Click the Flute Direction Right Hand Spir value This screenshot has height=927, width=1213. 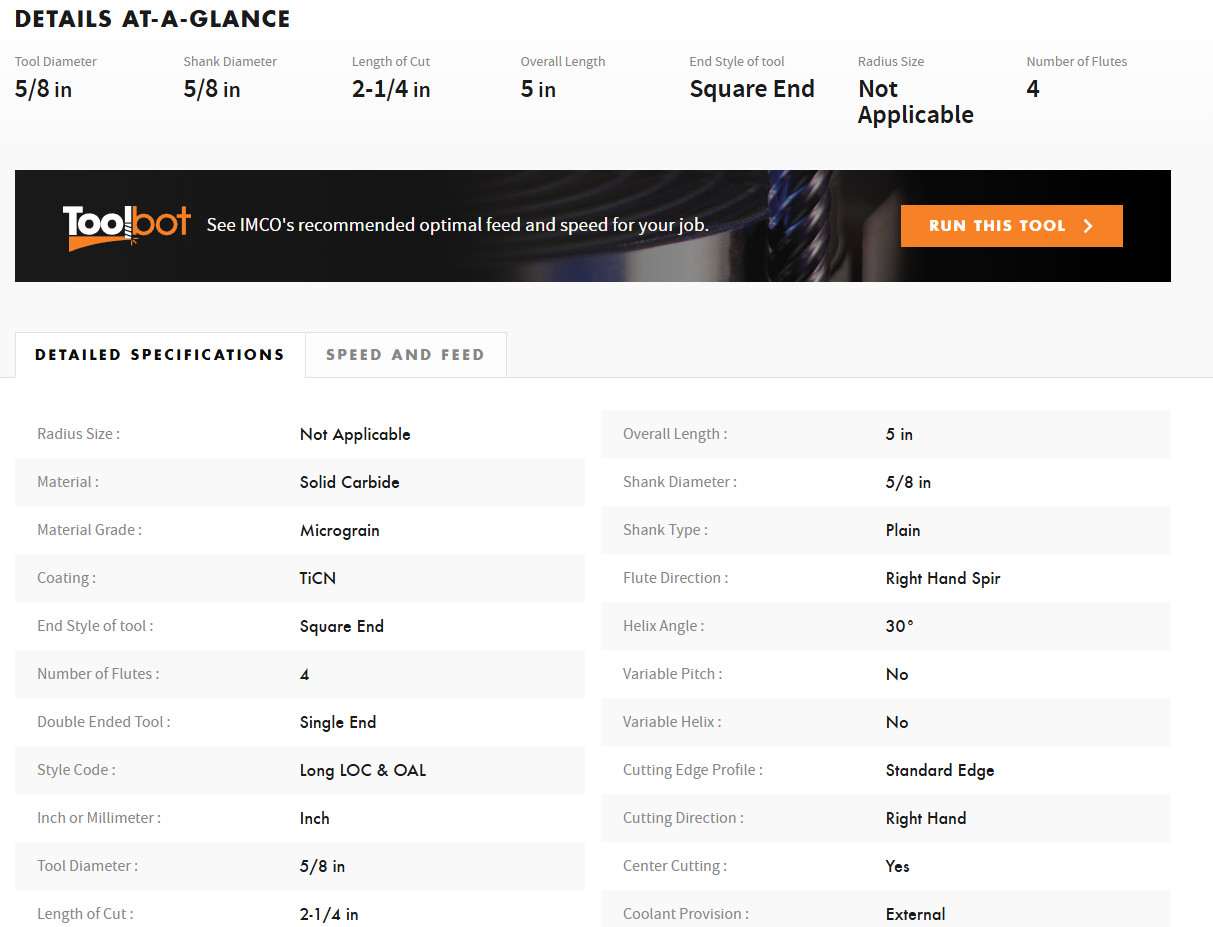[x=943, y=578]
